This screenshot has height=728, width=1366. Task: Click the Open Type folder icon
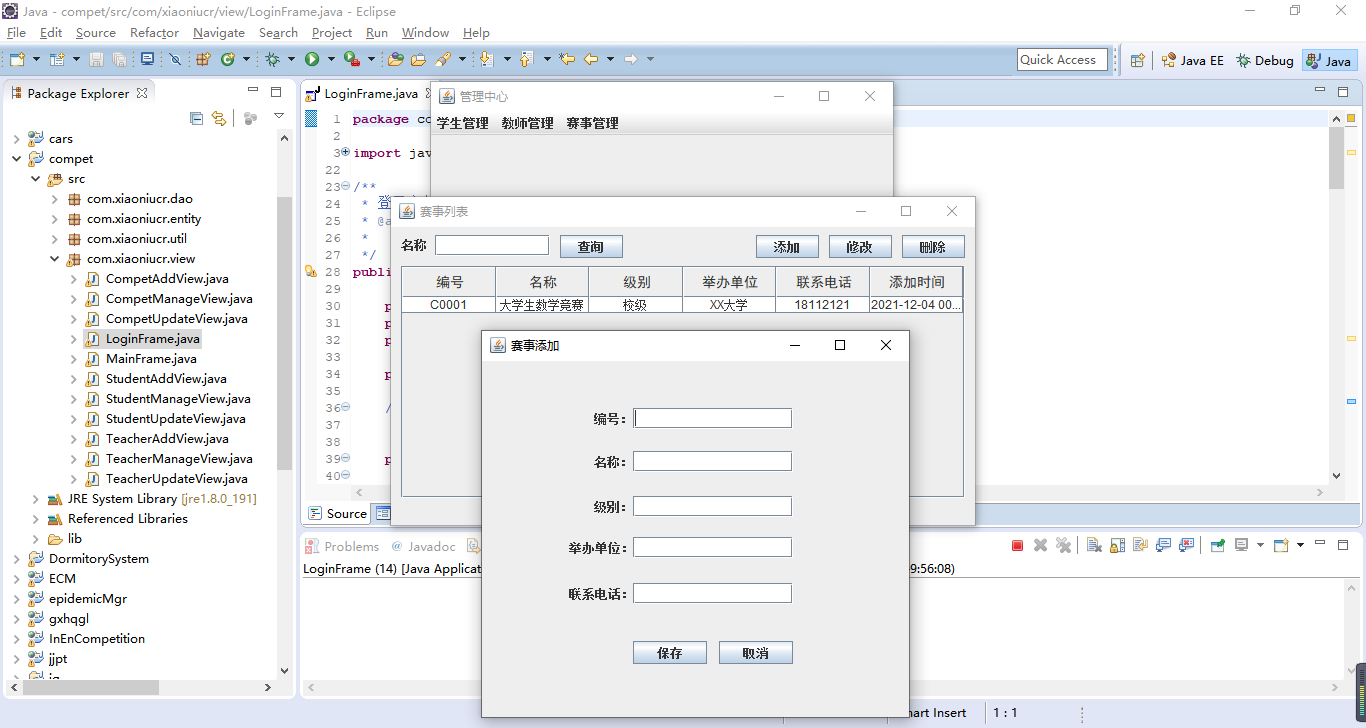395,60
